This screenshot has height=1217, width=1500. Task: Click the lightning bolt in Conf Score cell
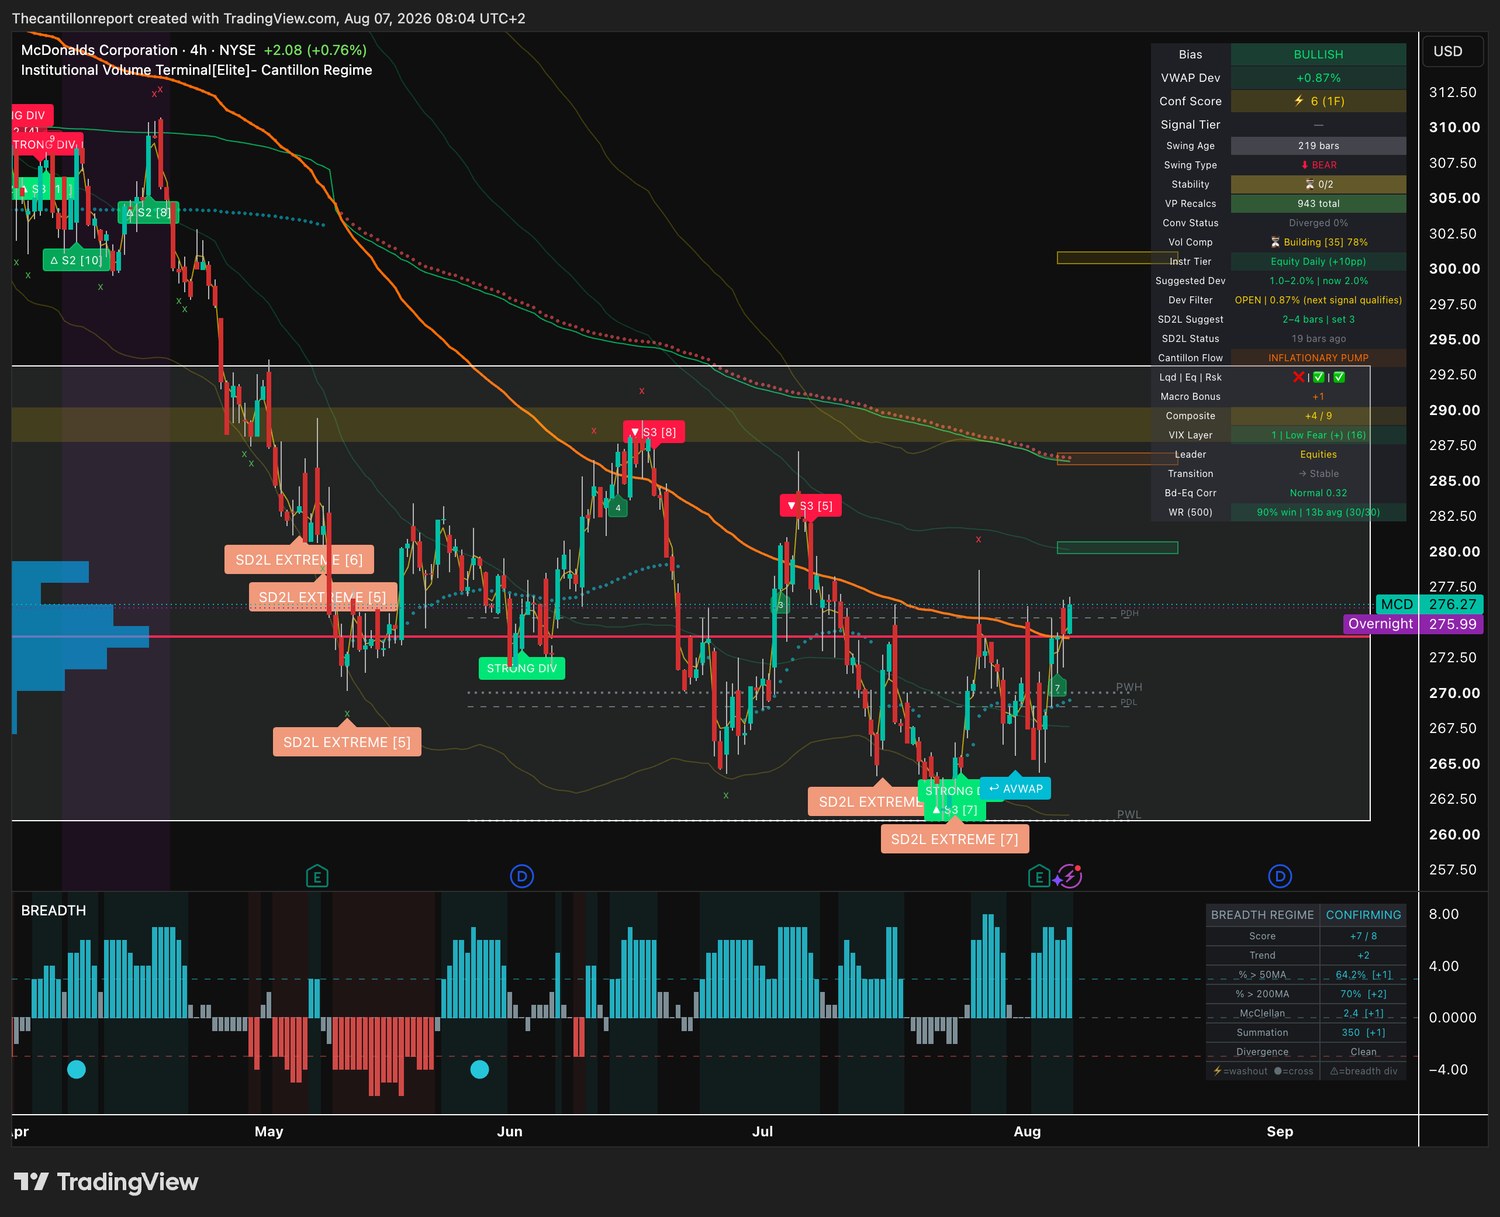click(x=1299, y=101)
